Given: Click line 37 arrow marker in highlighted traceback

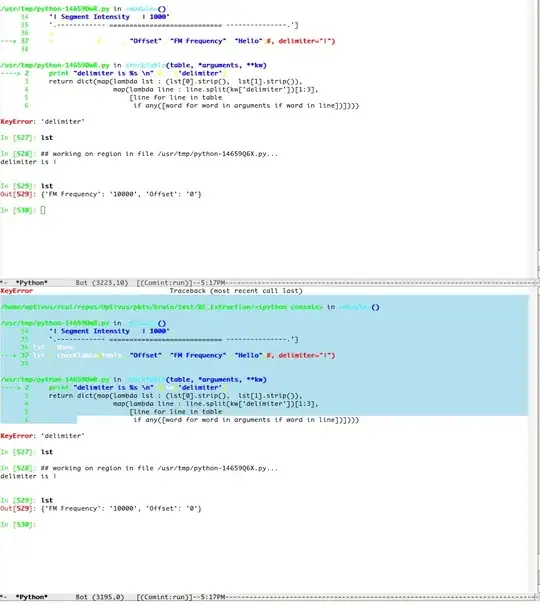Looking at the screenshot, I should pyautogui.click(x=8, y=355).
